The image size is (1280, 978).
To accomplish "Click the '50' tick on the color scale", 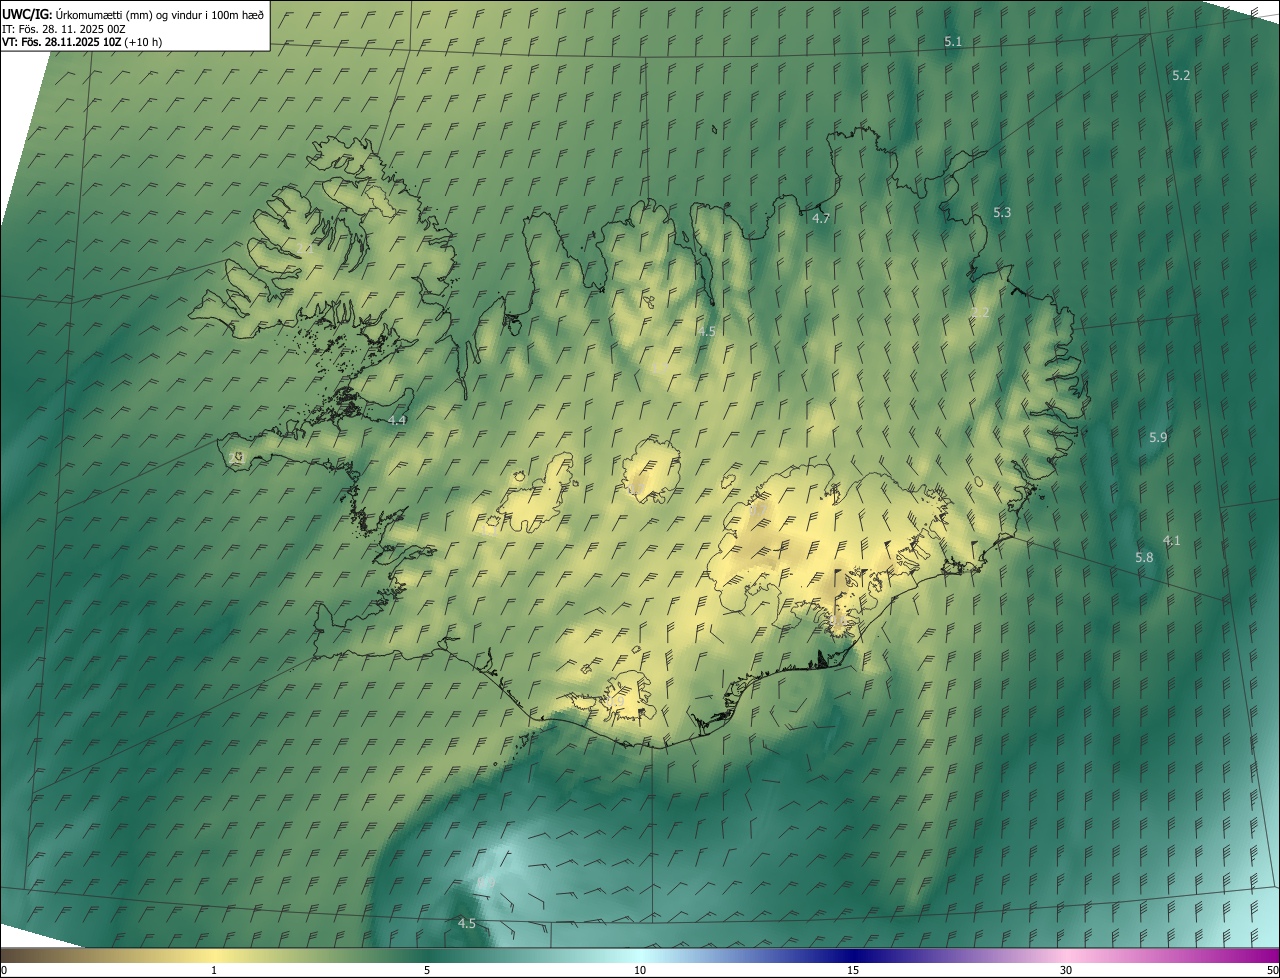I will pyautogui.click(x=1271, y=970).
